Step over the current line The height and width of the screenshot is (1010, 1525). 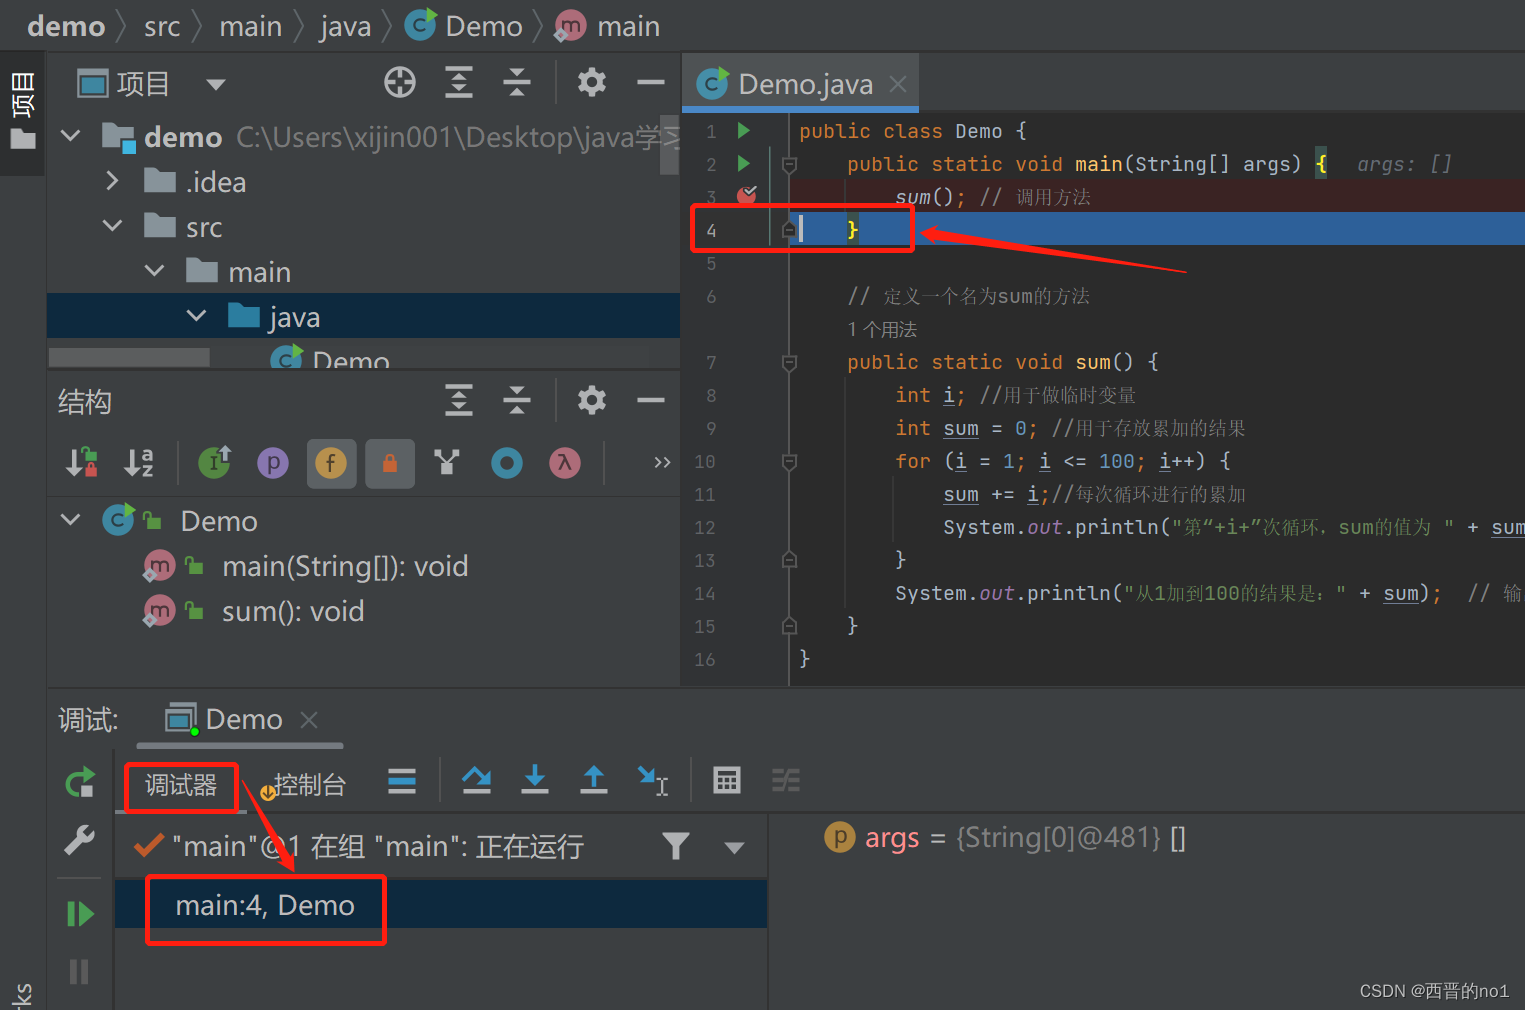[477, 780]
